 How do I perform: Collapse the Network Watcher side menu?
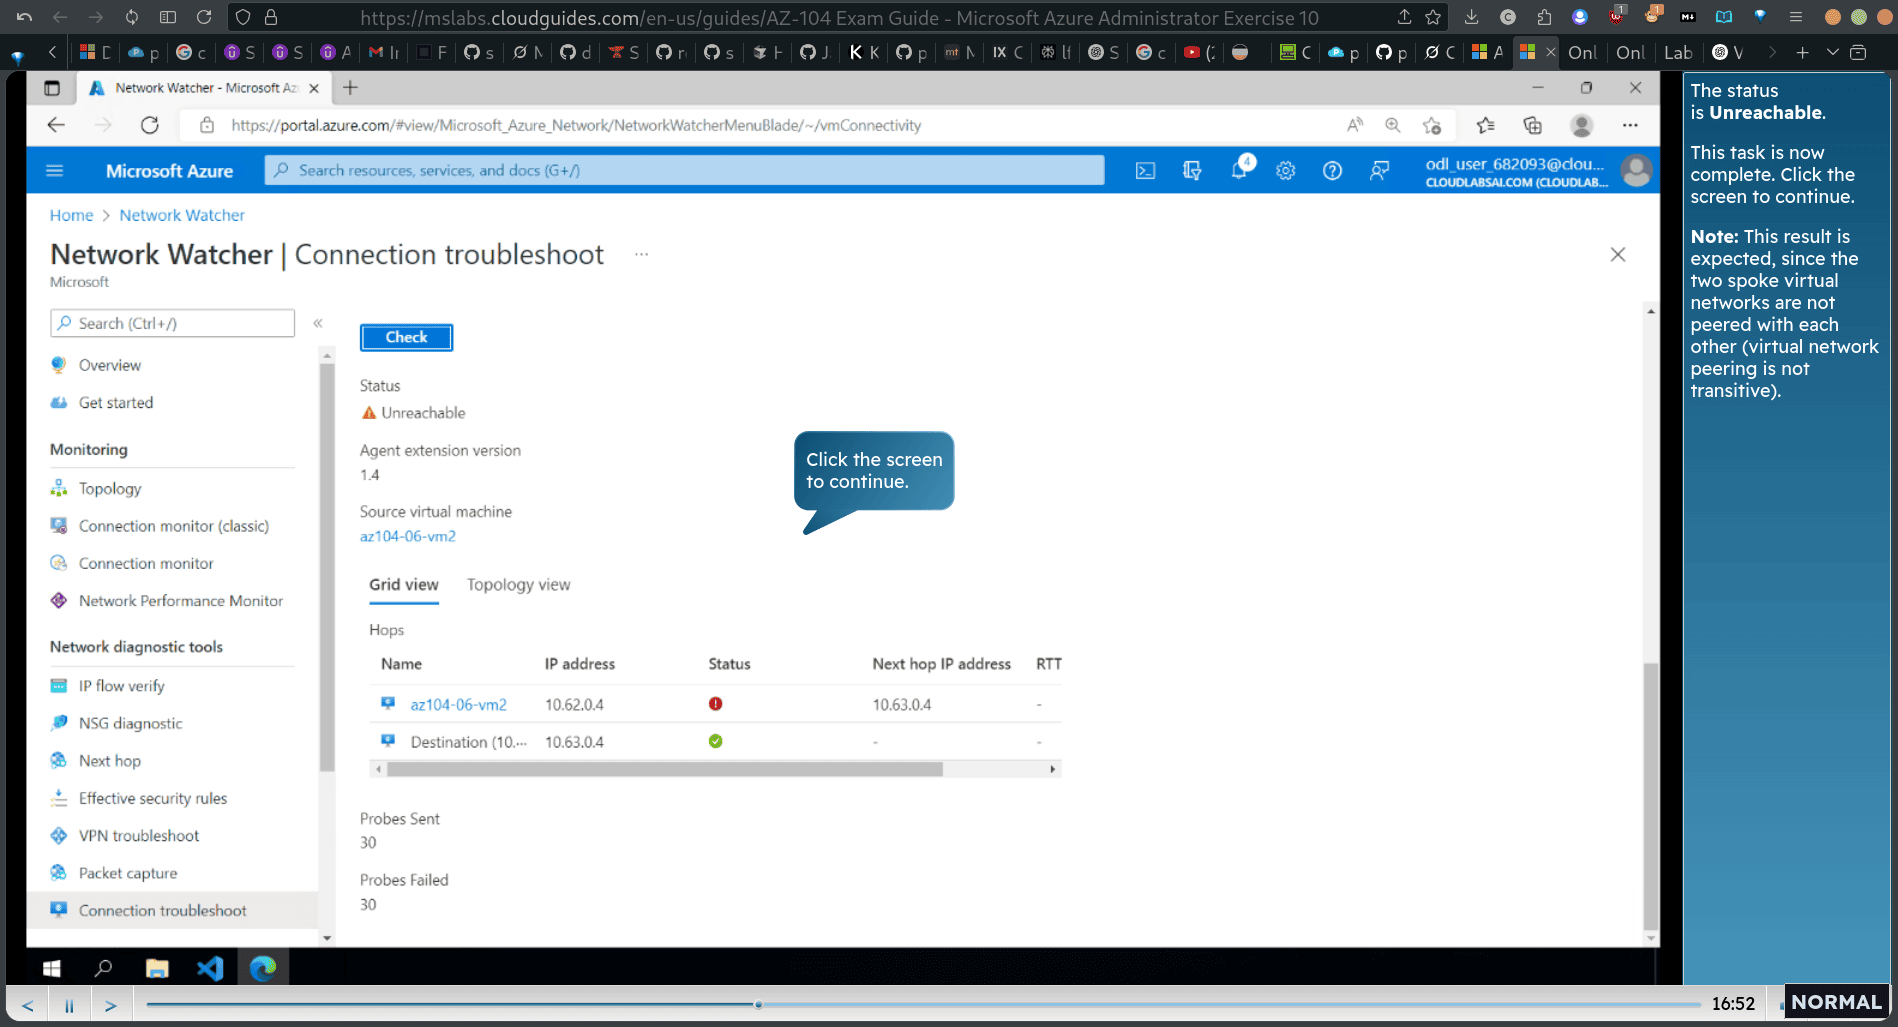pos(318,323)
